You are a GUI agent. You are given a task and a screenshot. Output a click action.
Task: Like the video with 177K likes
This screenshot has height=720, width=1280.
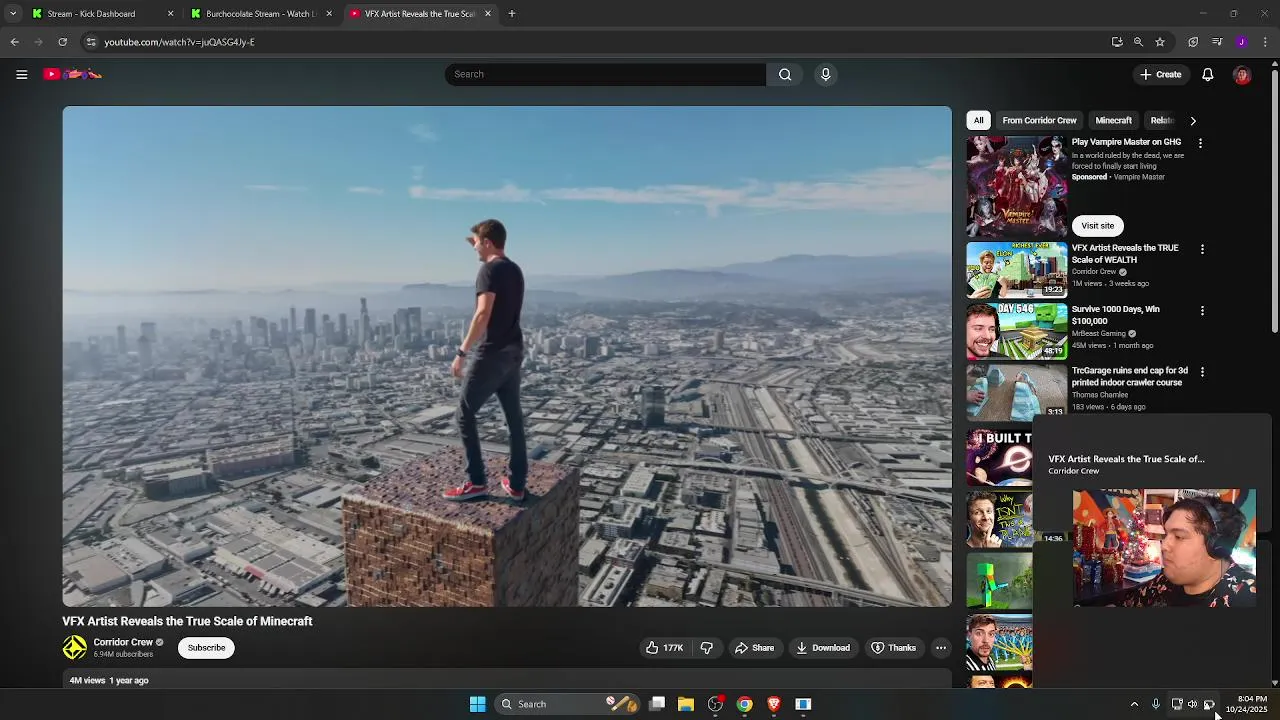(664, 648)
